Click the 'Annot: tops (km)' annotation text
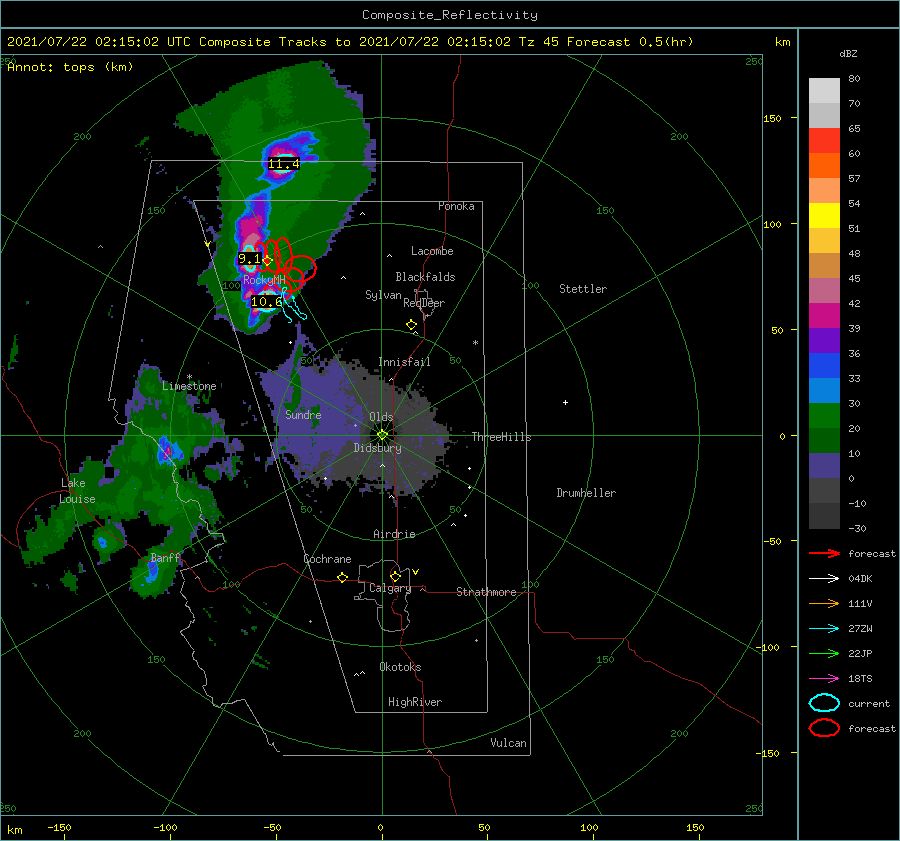 pos(70,67)
